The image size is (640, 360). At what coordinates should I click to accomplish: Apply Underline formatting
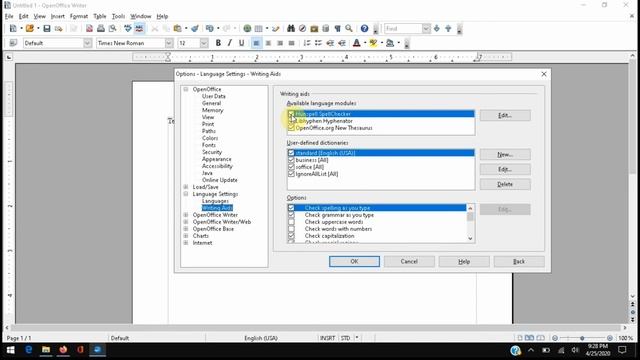(241, 43)
